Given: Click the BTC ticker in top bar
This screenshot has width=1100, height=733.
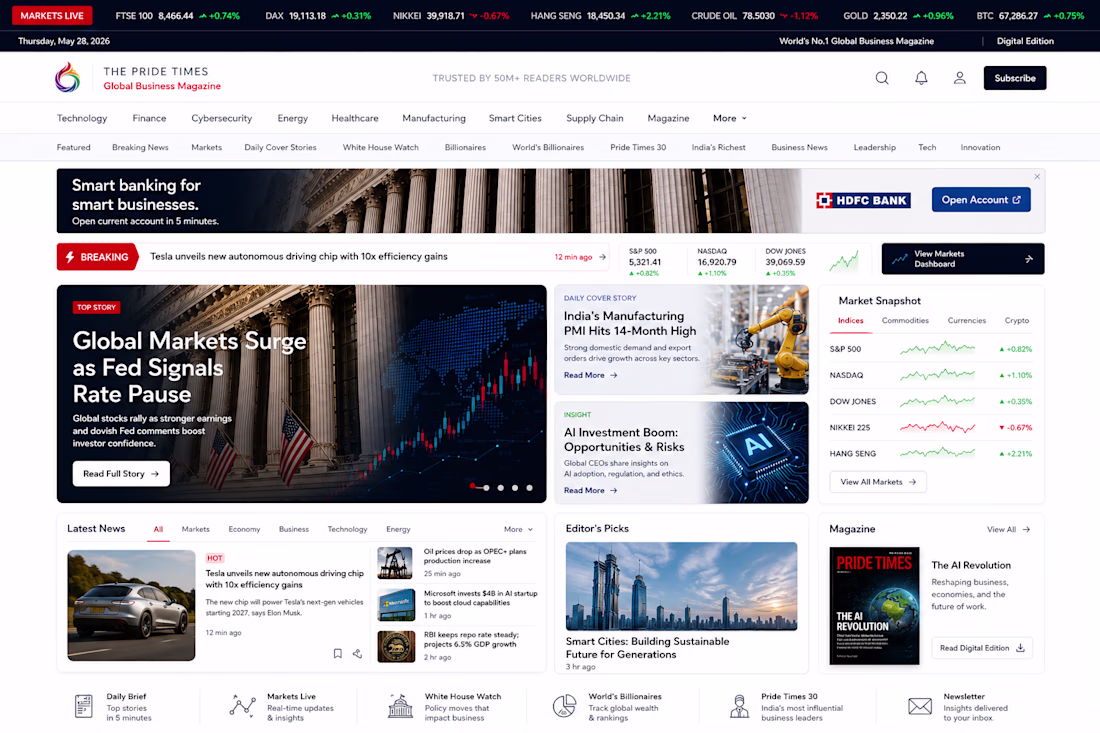Looking at the screenshot, I should tap(1030, 15).
